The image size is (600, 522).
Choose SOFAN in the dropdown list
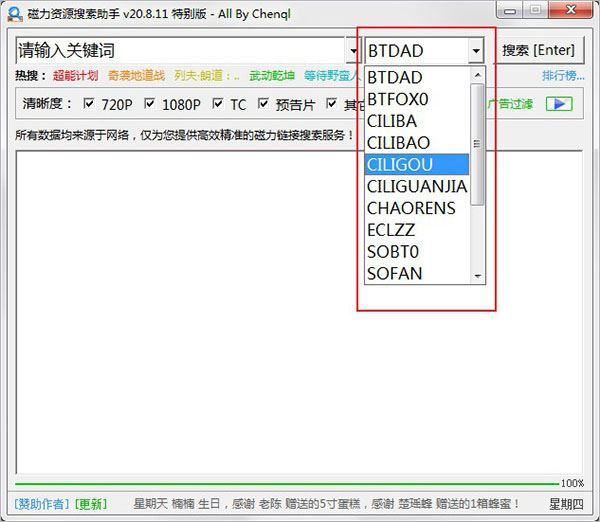[417, 273]
